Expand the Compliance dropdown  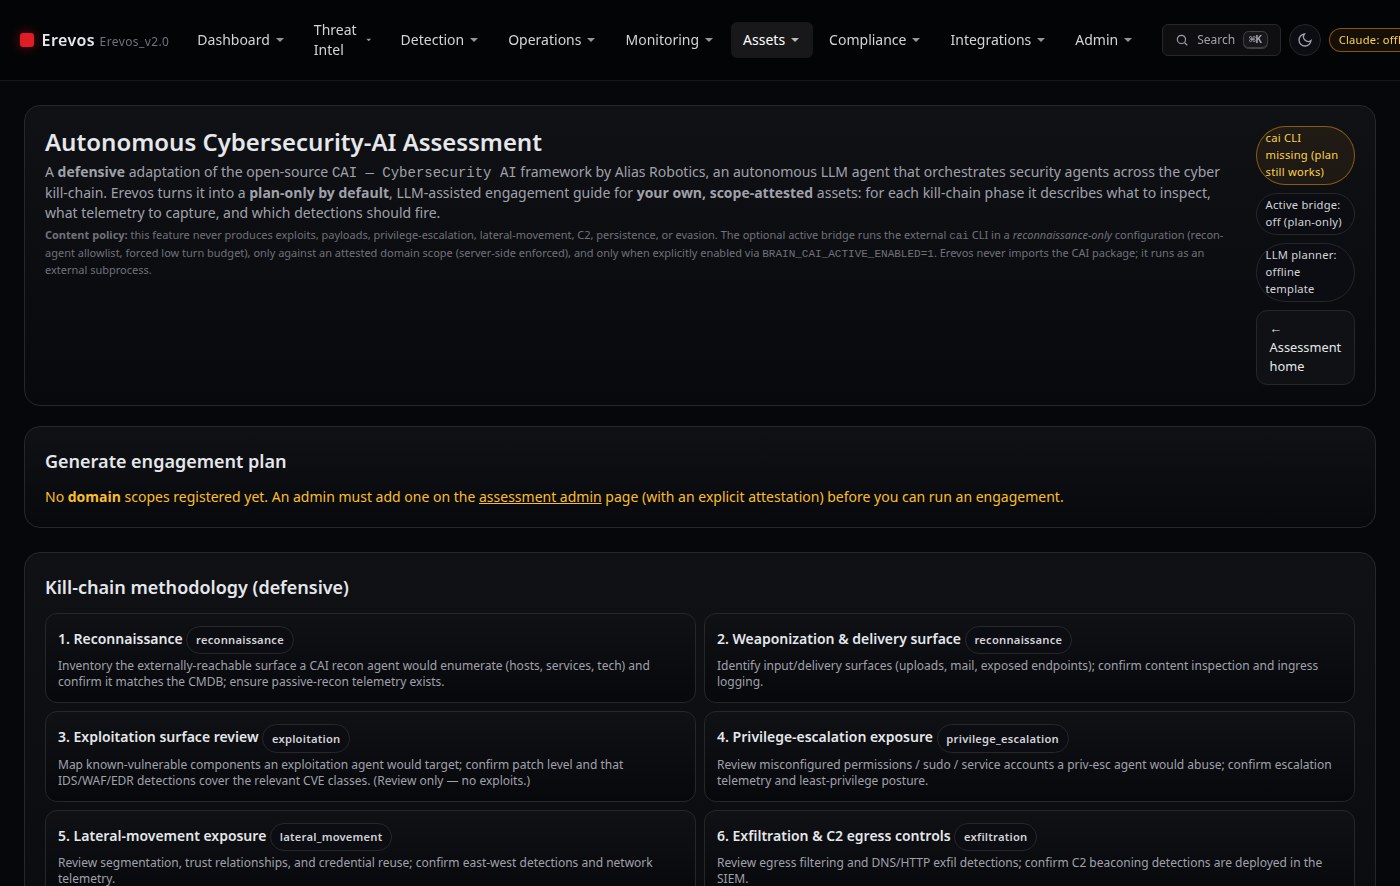tap(874, 40)
